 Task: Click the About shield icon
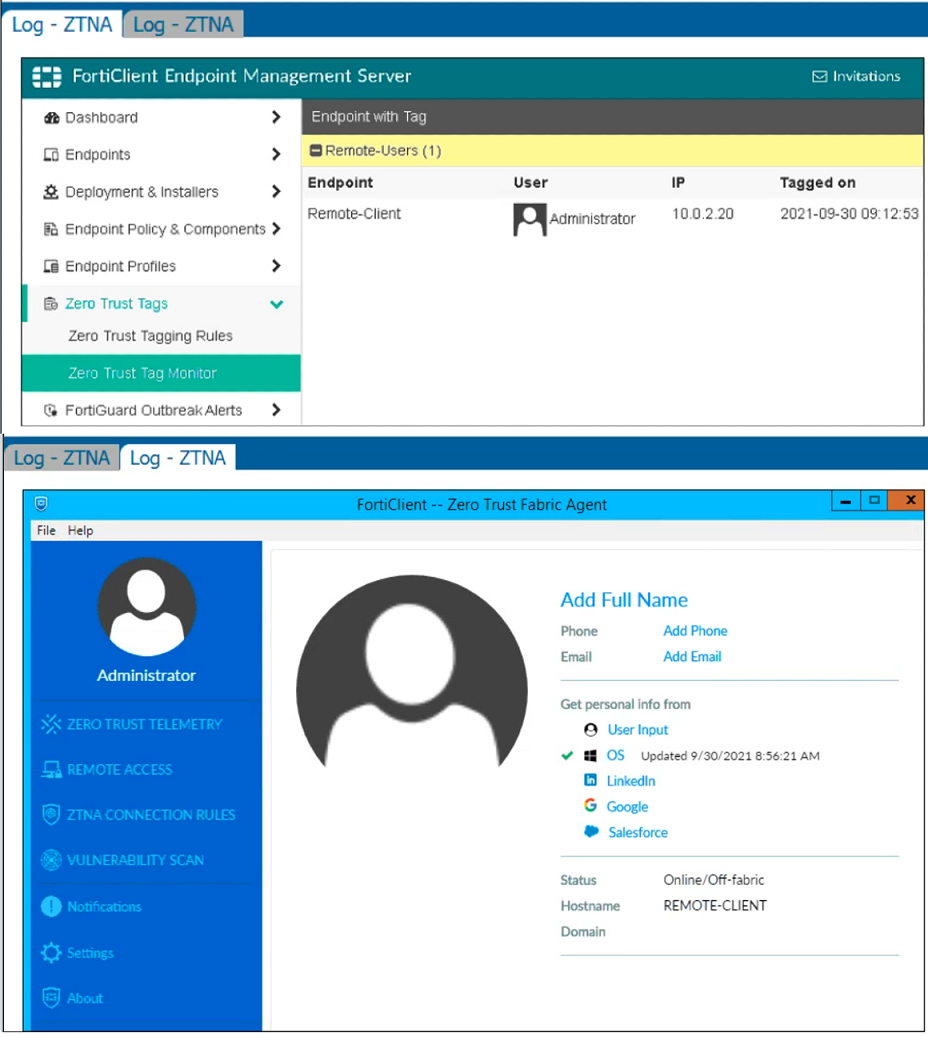[x=51, y=997]
